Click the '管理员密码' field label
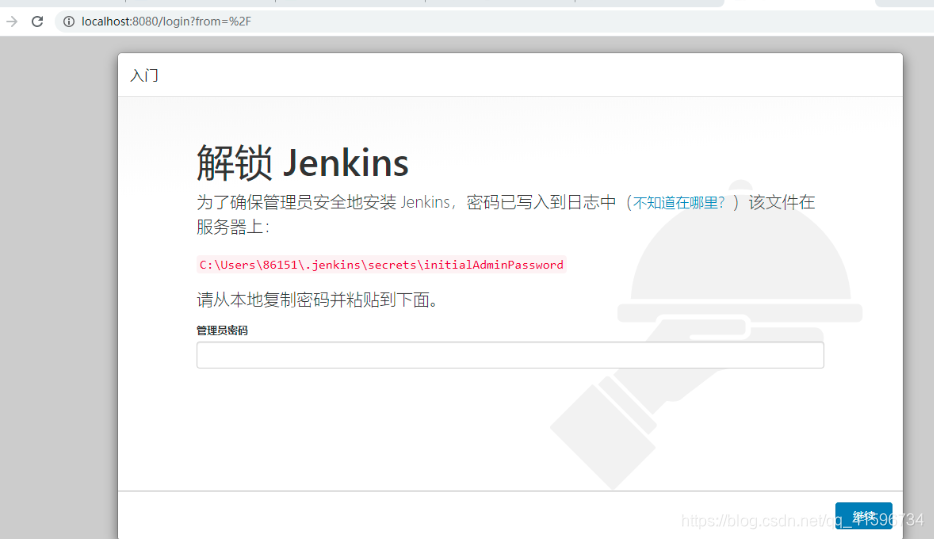The height and width of the screenshot is (539, 934). (x=222, y=331)
